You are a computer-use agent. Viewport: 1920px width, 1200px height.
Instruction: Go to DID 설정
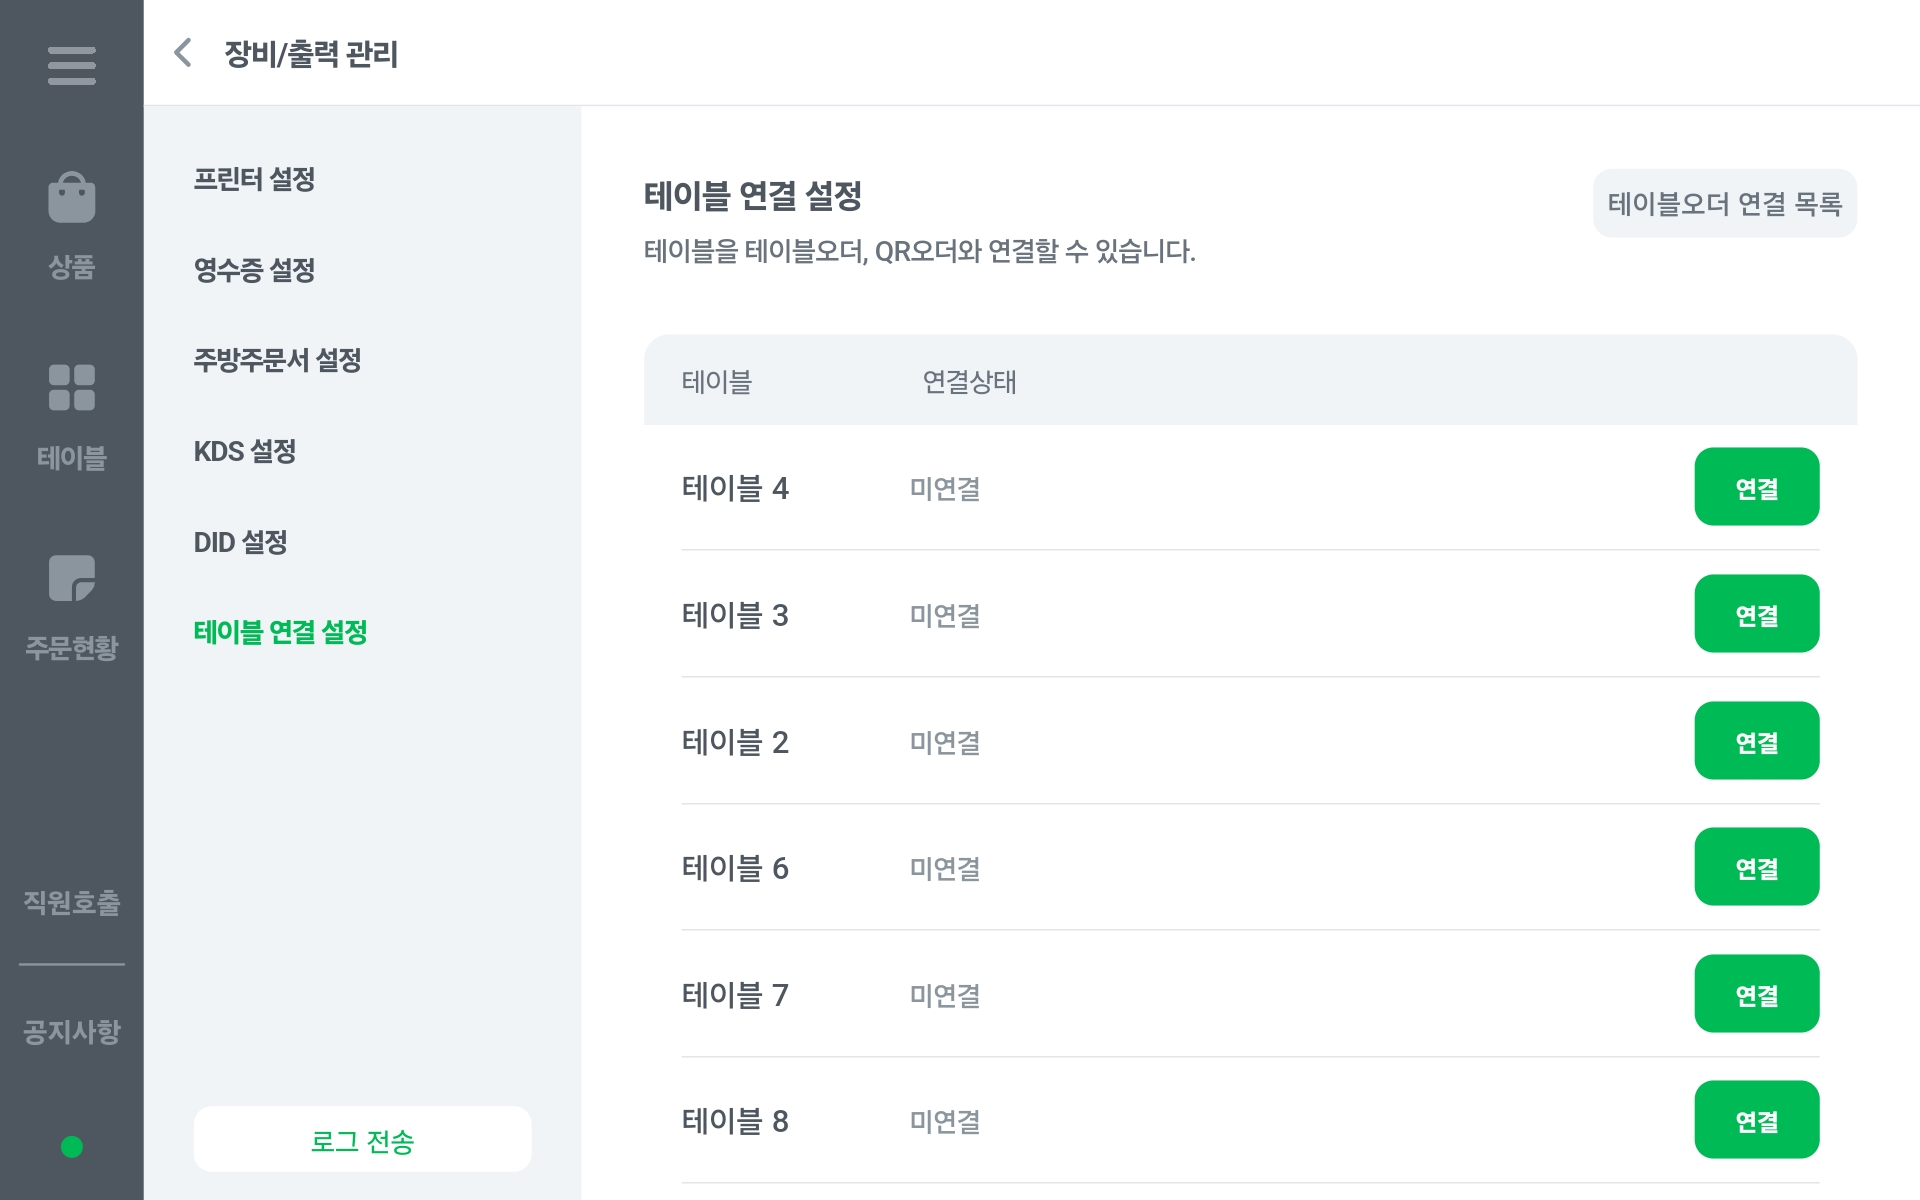click(240, 542)
